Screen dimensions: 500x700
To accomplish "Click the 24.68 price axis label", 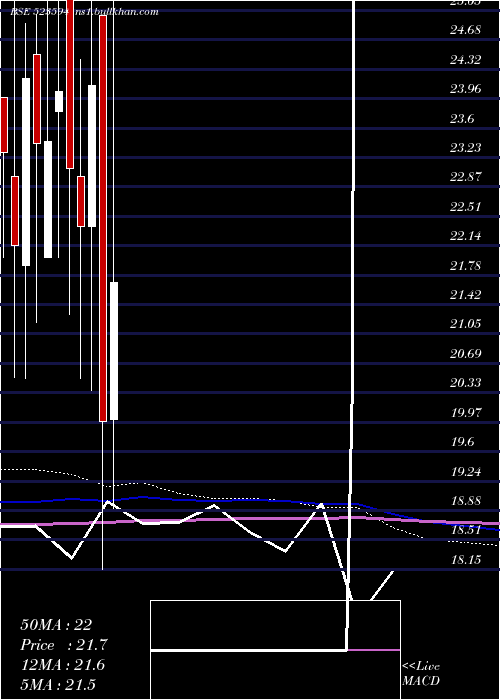I will (465, 30).
